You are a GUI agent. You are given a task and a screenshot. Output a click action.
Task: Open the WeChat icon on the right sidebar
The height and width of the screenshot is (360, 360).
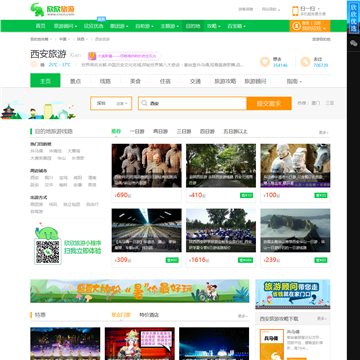pyautogui.click(x=353, y=43)
